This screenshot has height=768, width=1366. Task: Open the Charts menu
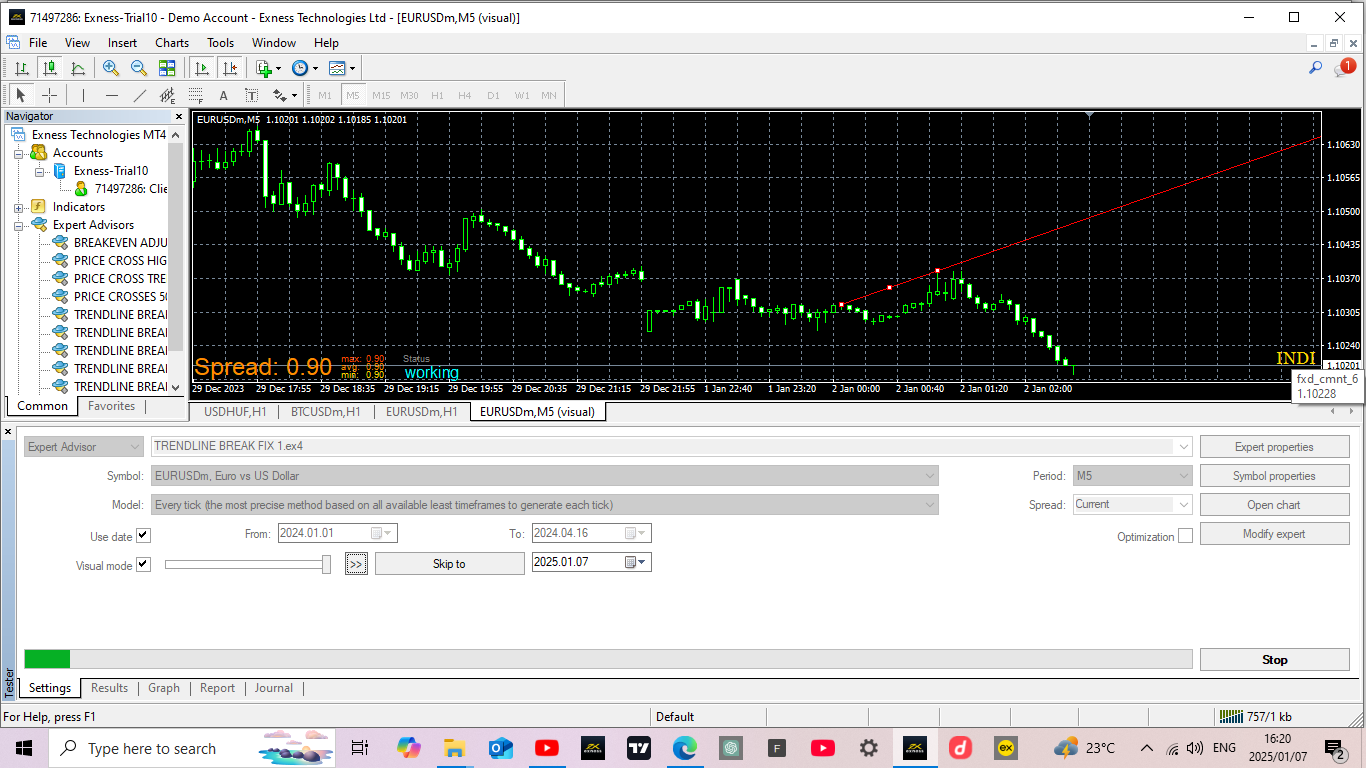pos(172,43)
